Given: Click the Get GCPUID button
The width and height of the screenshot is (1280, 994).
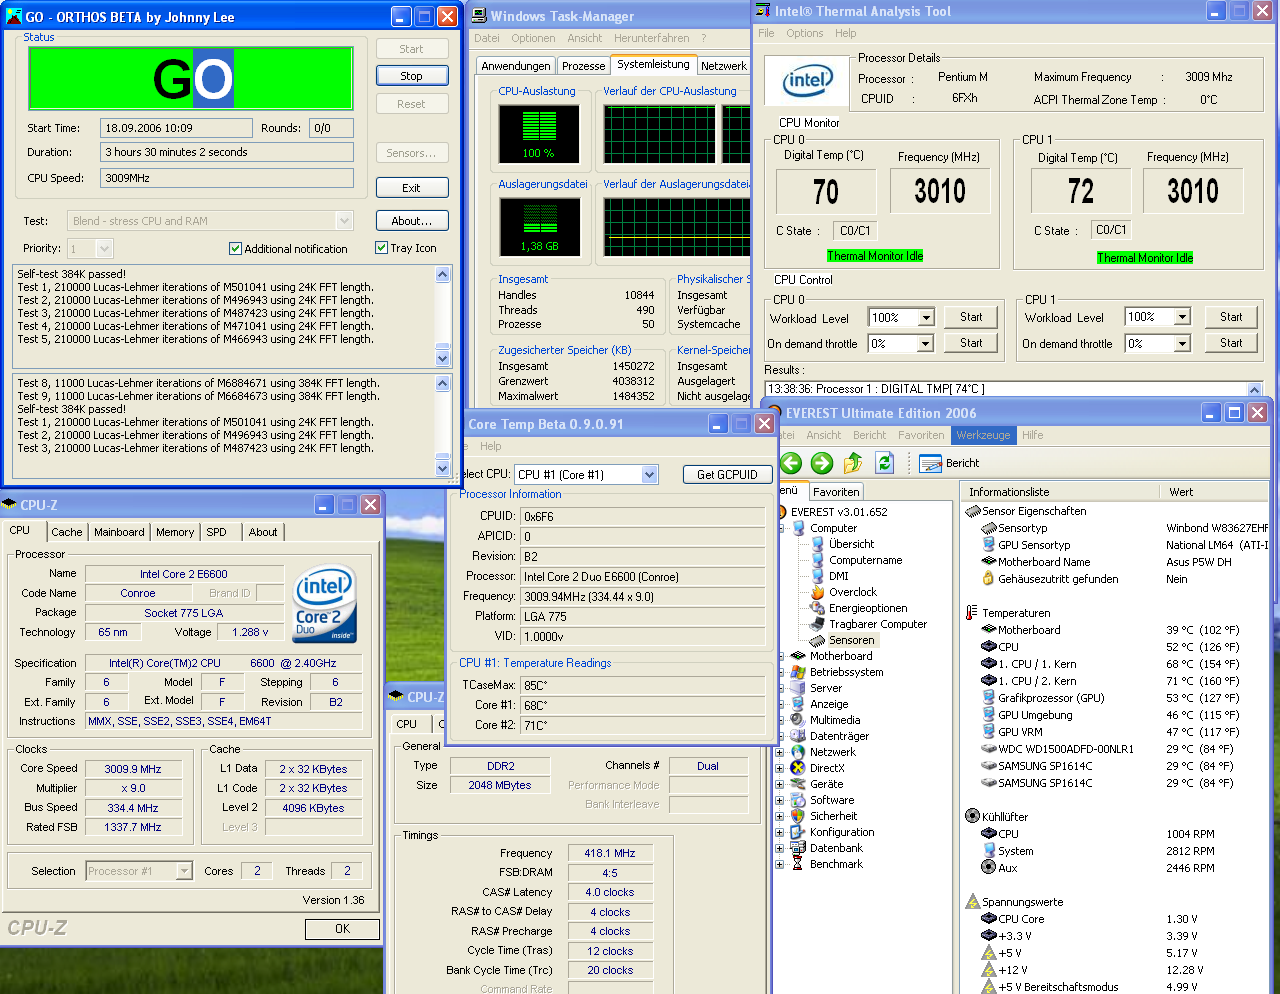Looking at the screenshot, I should point(727,475).
